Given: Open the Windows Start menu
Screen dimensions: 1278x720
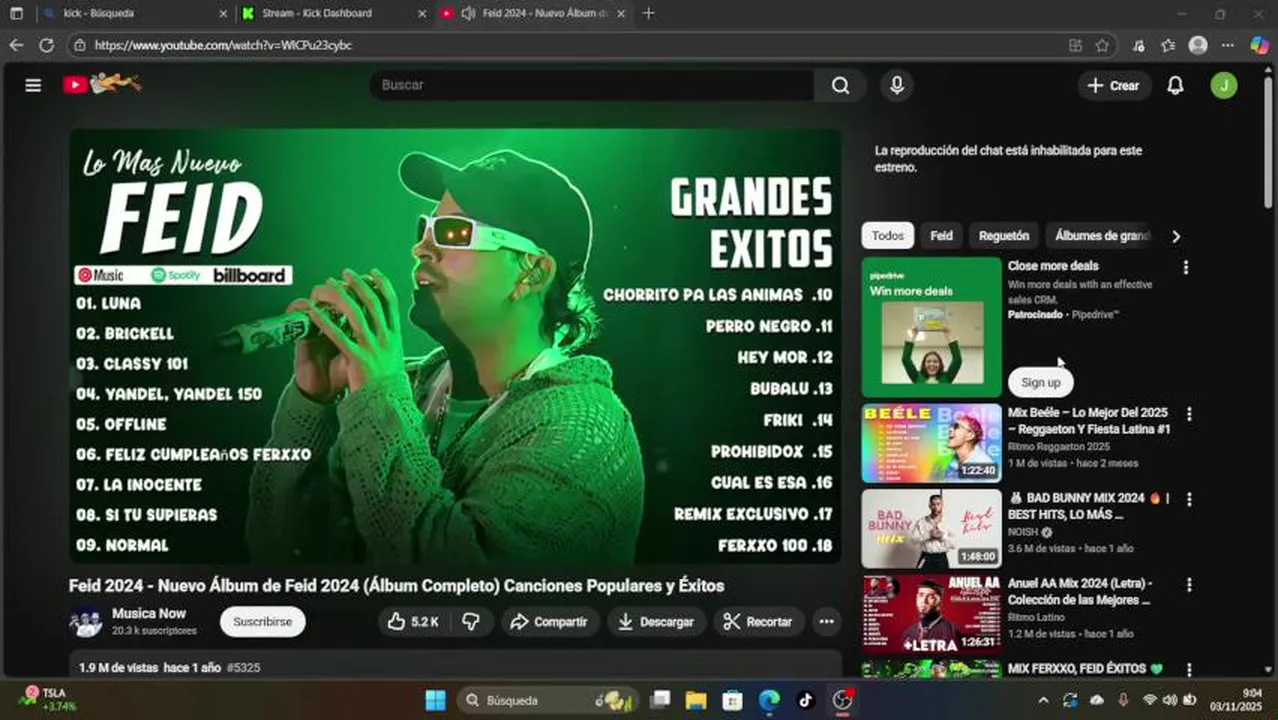Looking at the screenshot, I should 436,700.
